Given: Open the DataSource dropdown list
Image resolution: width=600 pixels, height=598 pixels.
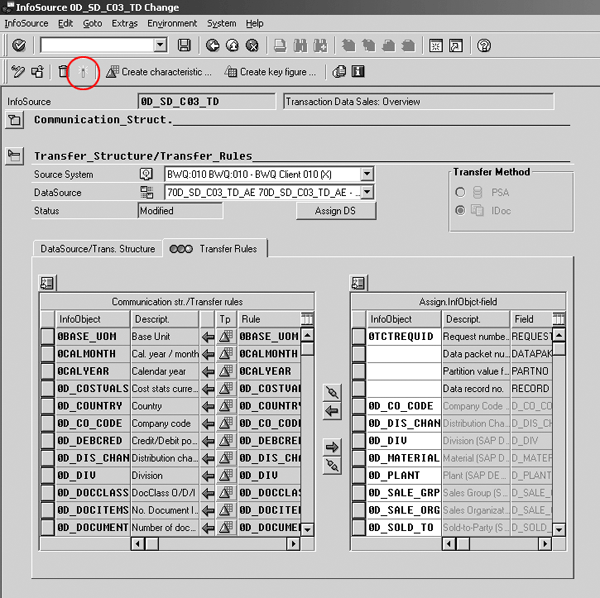Looking at the screenshot, I should [367, 192].
